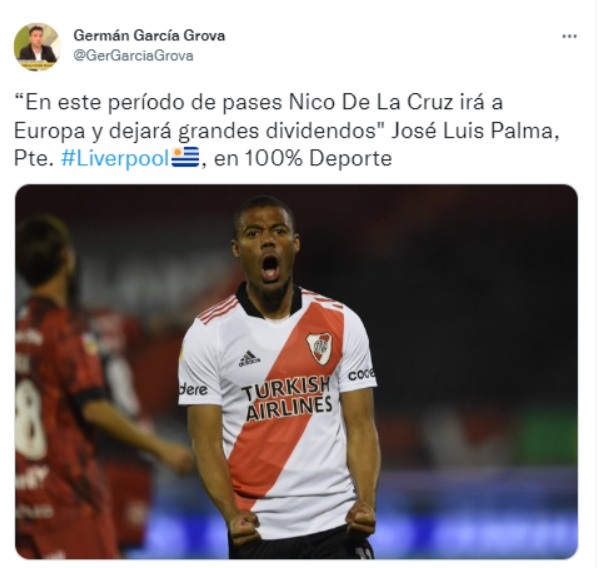Image resolution: width=604 pixels, height=568 pixels.
Task: Click the Turkish Airlines sponsor on the shirt
Action: (x=287, y=399)
